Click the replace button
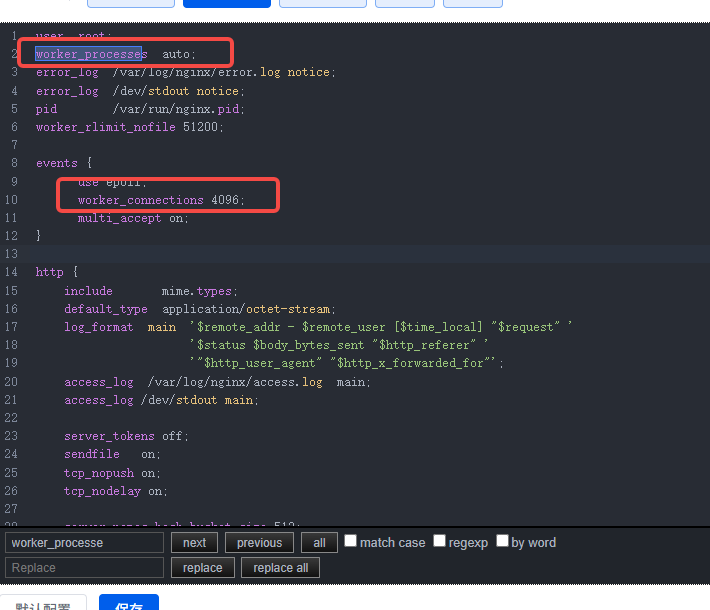The height and width of the screenshot is (610, 710). [x=203, y=568]
